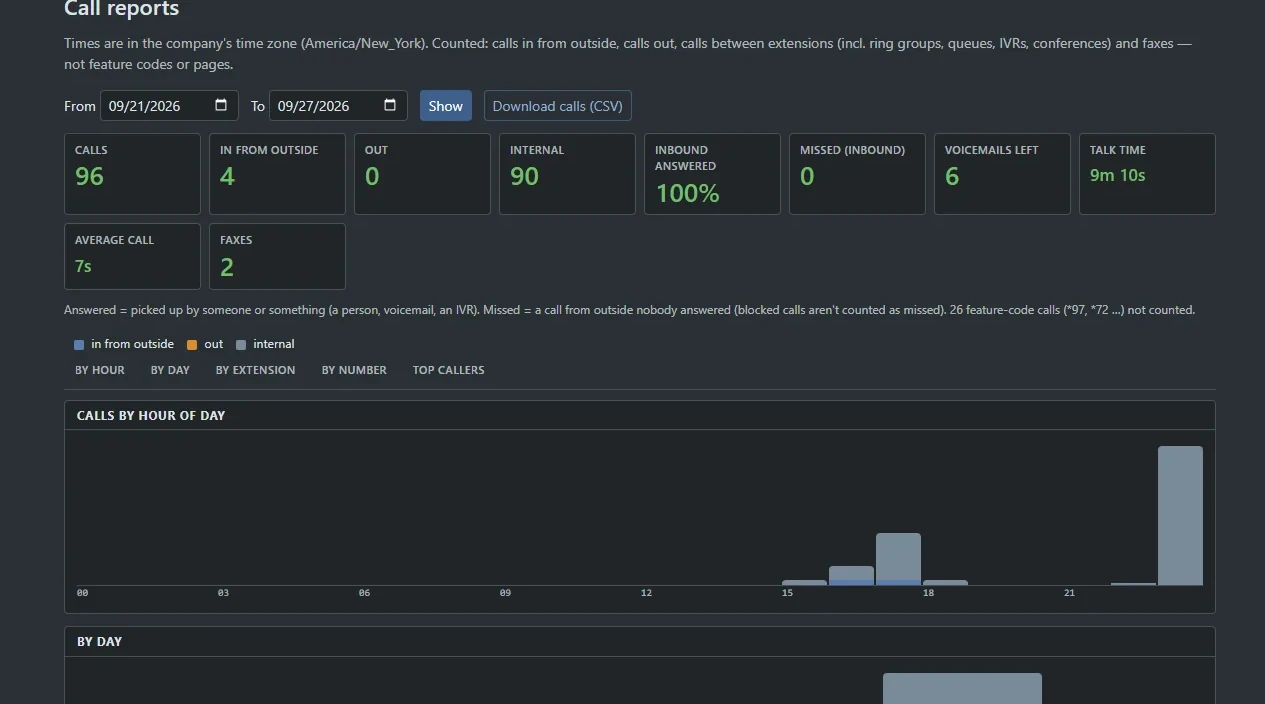Viewport: 1265px width, 704px height.
Task: Click the axis label 21 on hour chart
Action: (1069, 593)
